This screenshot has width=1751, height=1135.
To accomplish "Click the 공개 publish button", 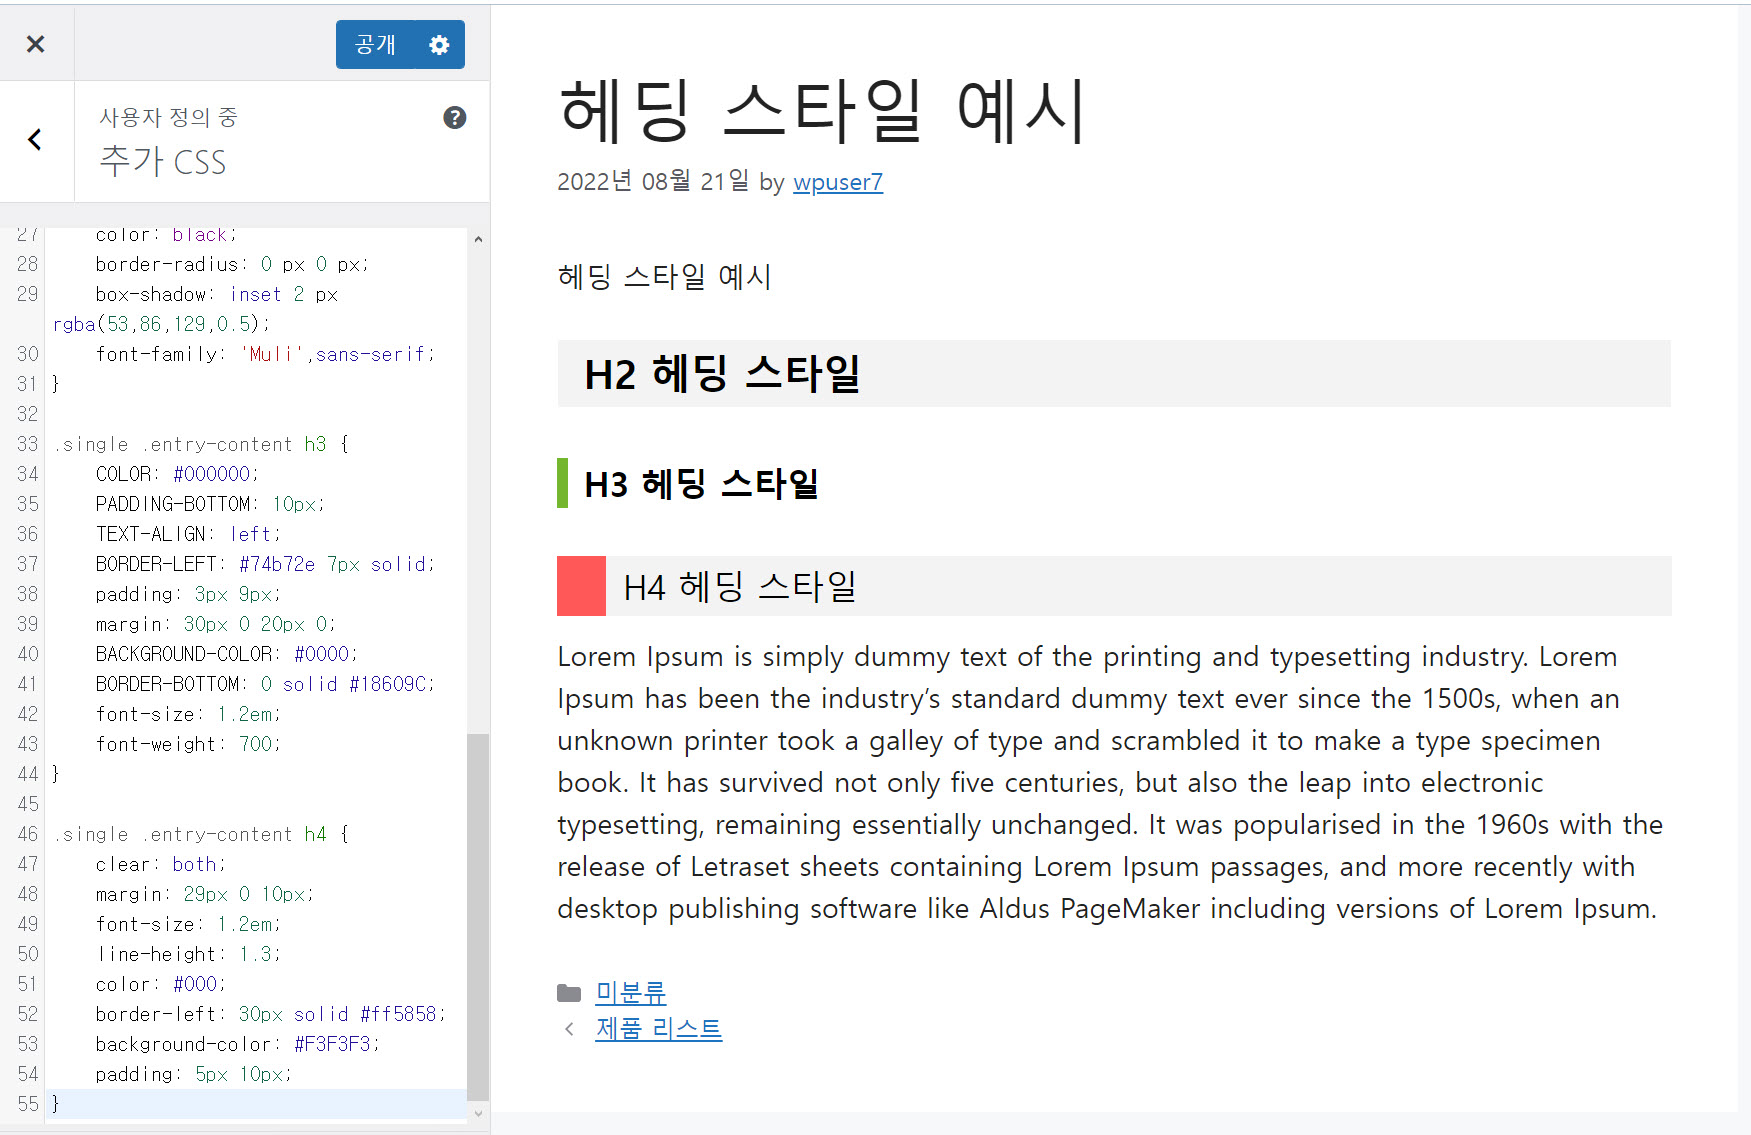I will pos(375,45).
